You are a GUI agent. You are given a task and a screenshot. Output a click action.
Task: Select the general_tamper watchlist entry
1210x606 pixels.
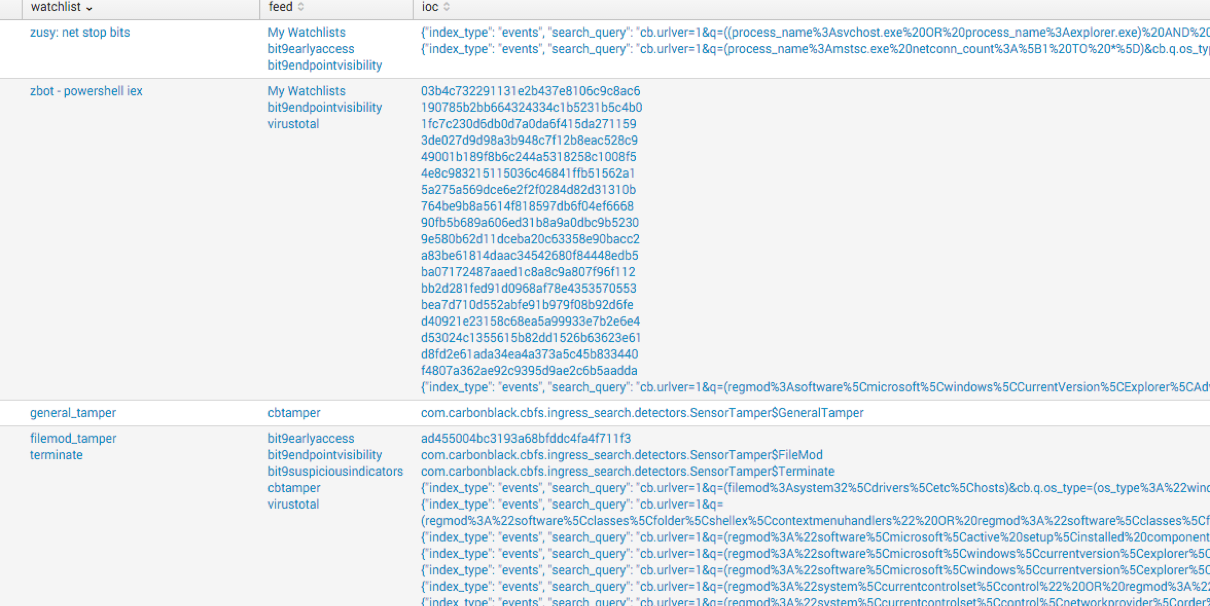pyautogui.click(x=73, y=413)
